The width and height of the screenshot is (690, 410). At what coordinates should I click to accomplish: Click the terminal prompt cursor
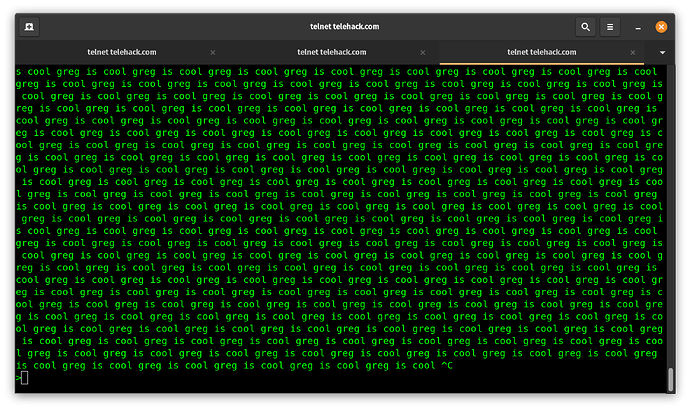pyautogui.click(x=24, y=378)
